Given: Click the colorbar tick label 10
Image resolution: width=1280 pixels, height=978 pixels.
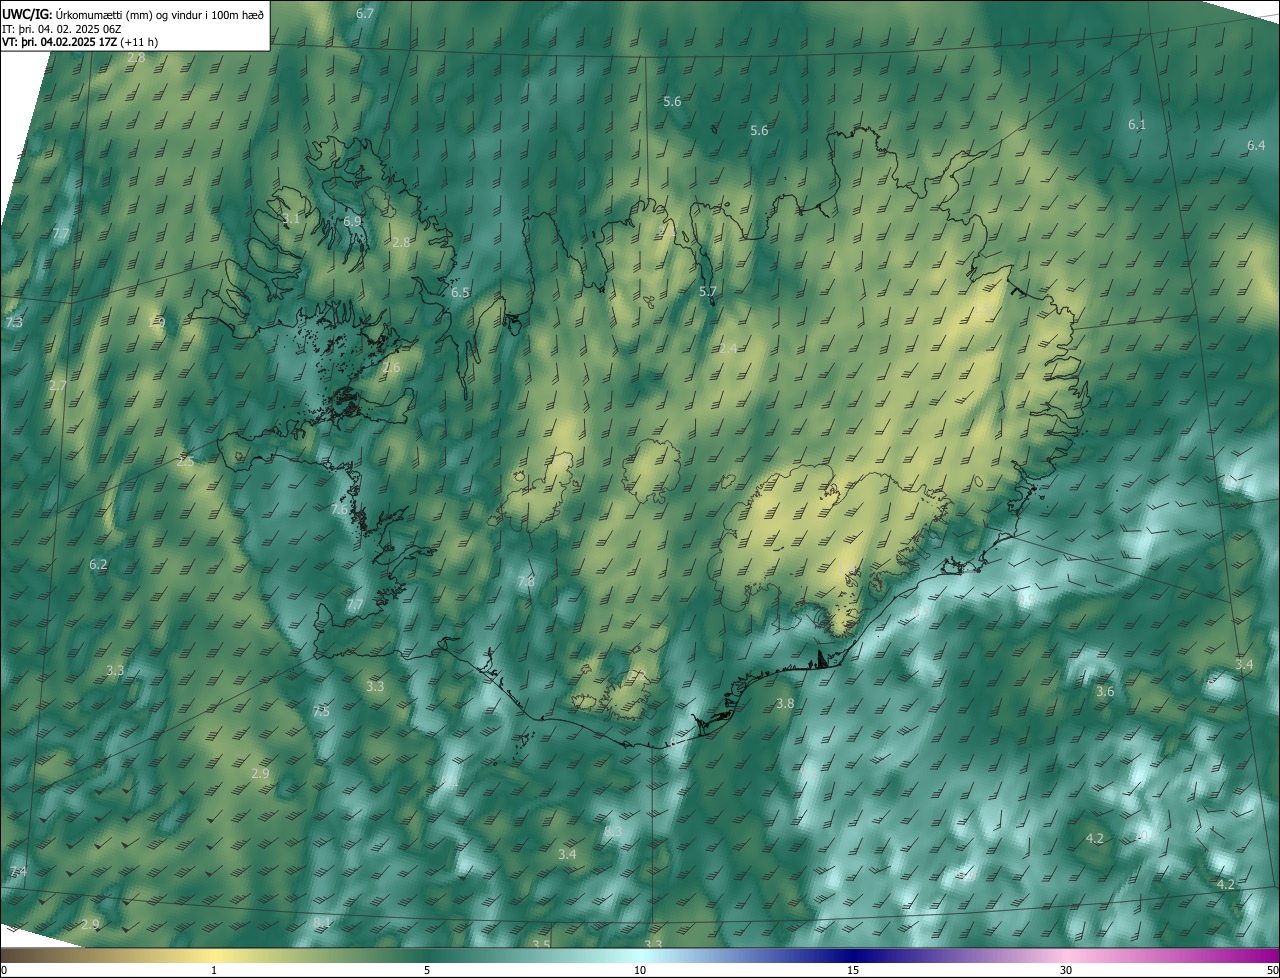Looking at the screenshot, I should pyautogui.click(x=640, y=970).
